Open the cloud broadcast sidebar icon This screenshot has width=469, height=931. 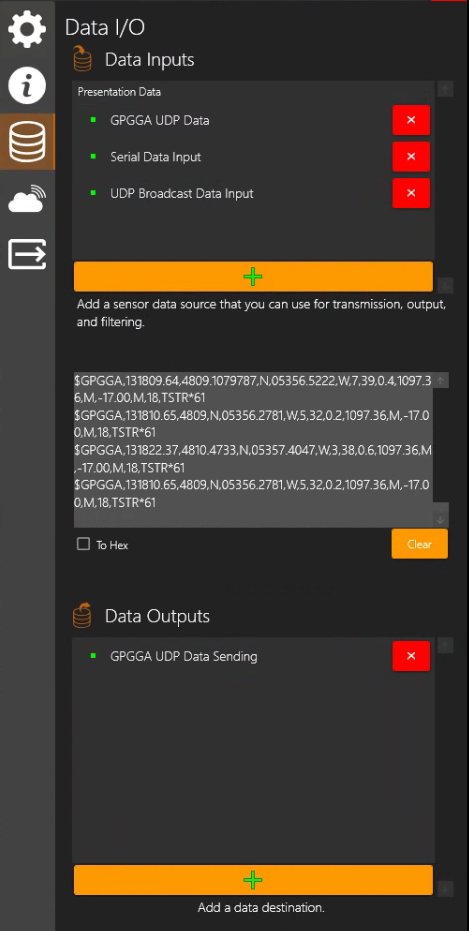point(27,198)
